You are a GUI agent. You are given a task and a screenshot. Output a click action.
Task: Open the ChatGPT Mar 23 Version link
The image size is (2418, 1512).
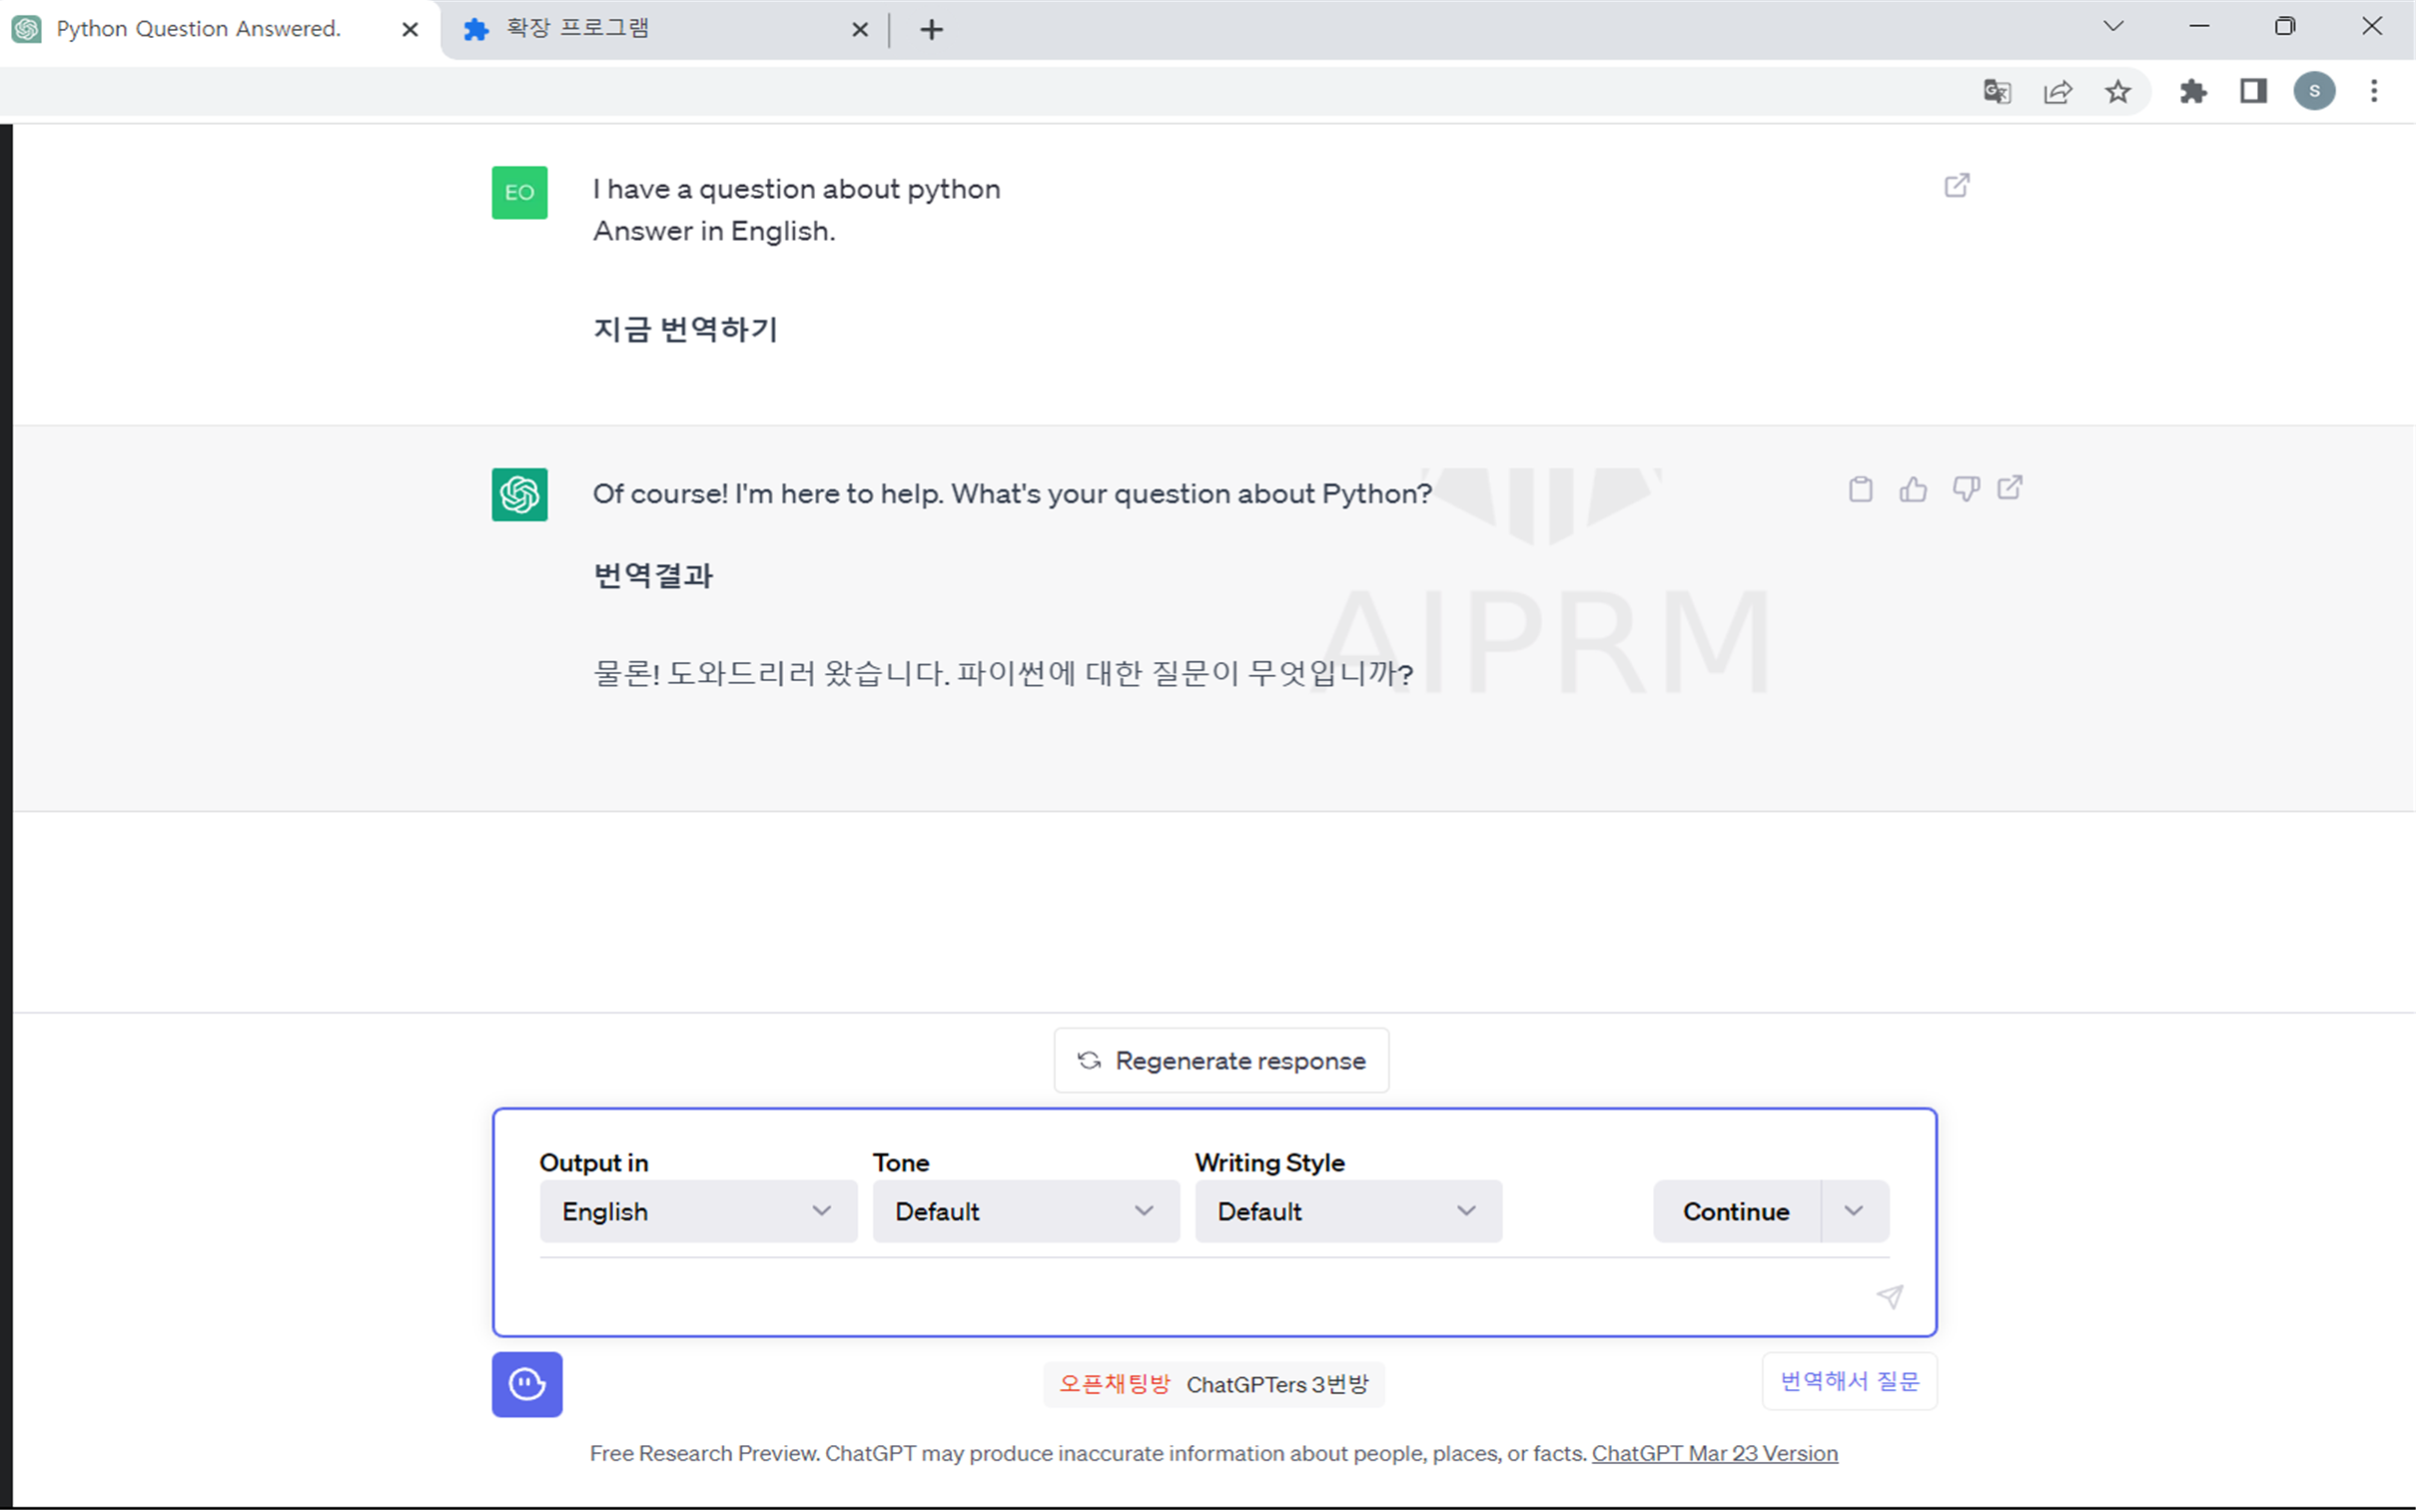coord(1714,1453)
